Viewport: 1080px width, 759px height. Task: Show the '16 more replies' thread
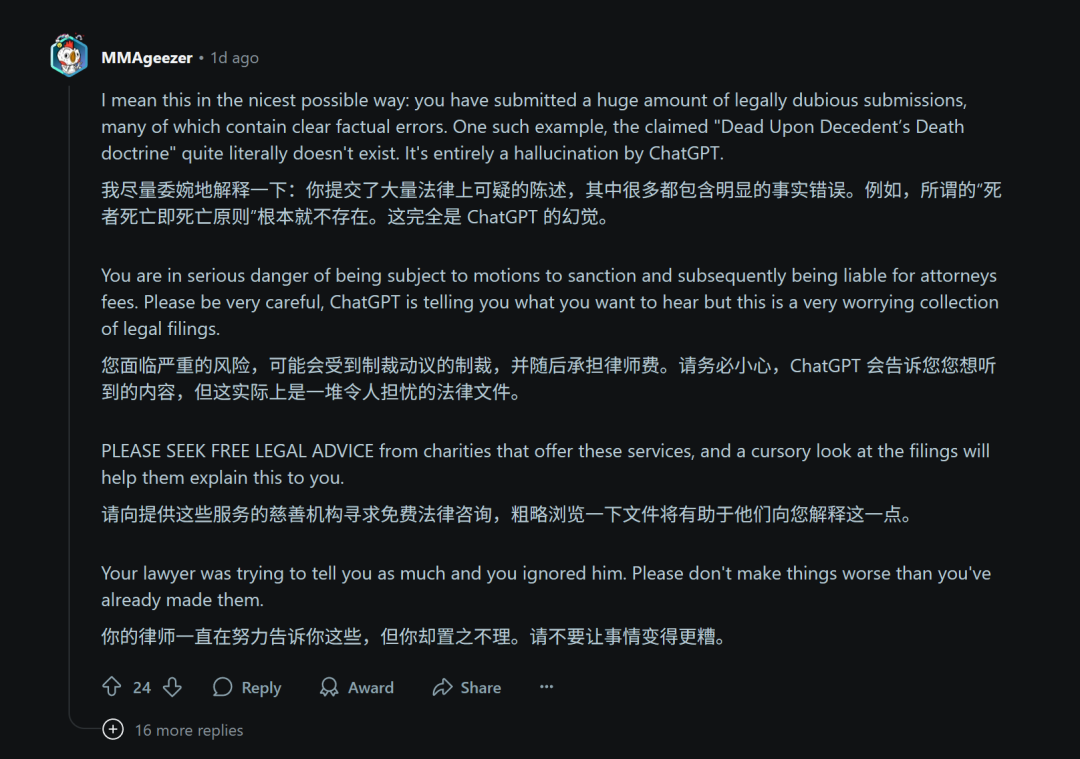pyautogui.click(x=189, y=730)
